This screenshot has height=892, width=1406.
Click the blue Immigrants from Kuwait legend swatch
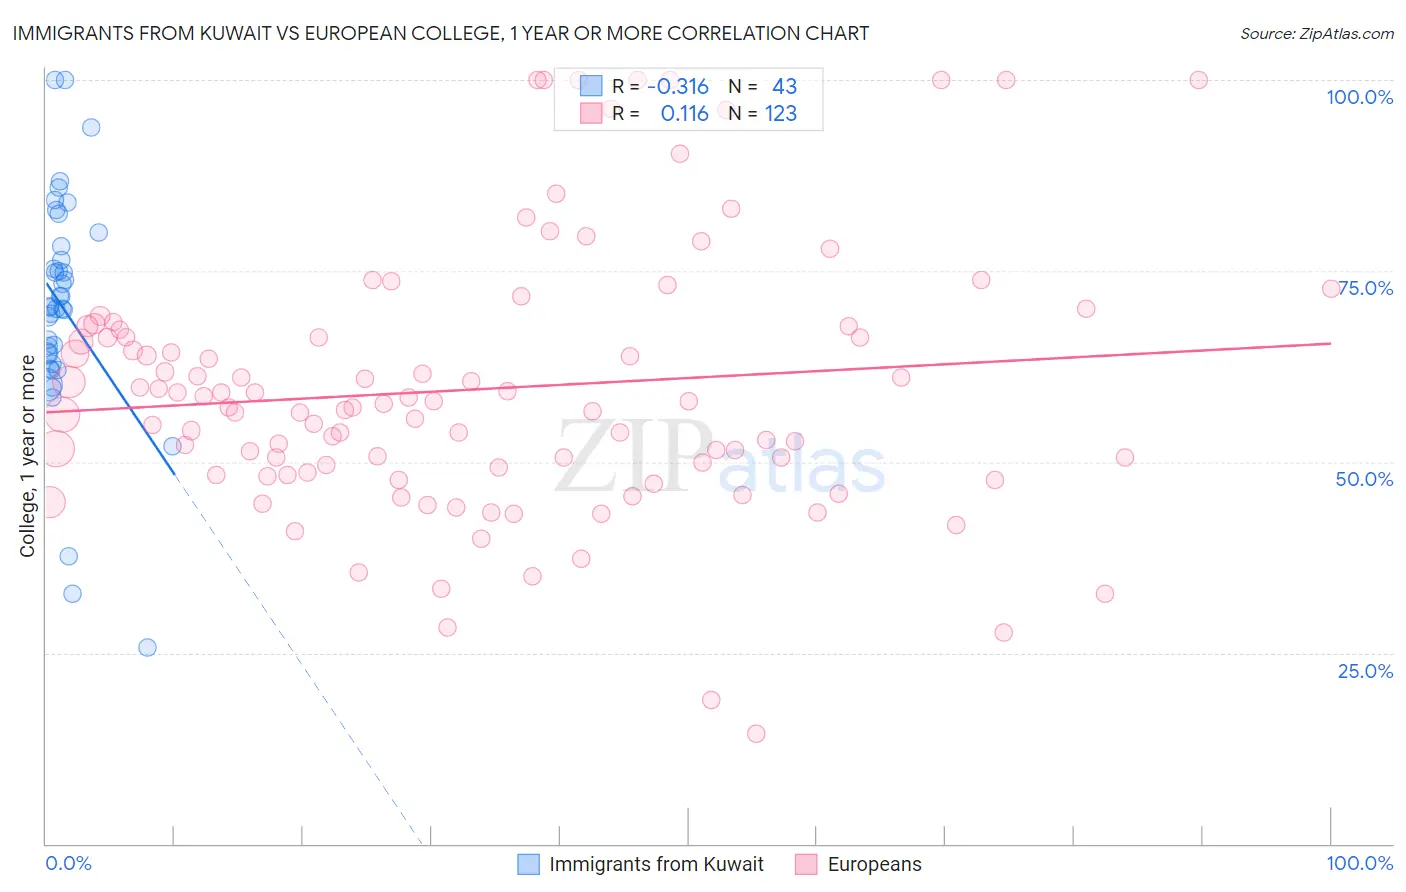point(528,864)
